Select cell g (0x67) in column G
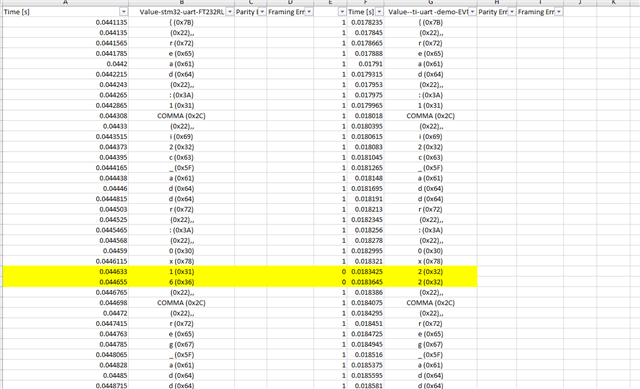Screen dimensions: 640x389 pyautogui.click(x=431, y=344)
